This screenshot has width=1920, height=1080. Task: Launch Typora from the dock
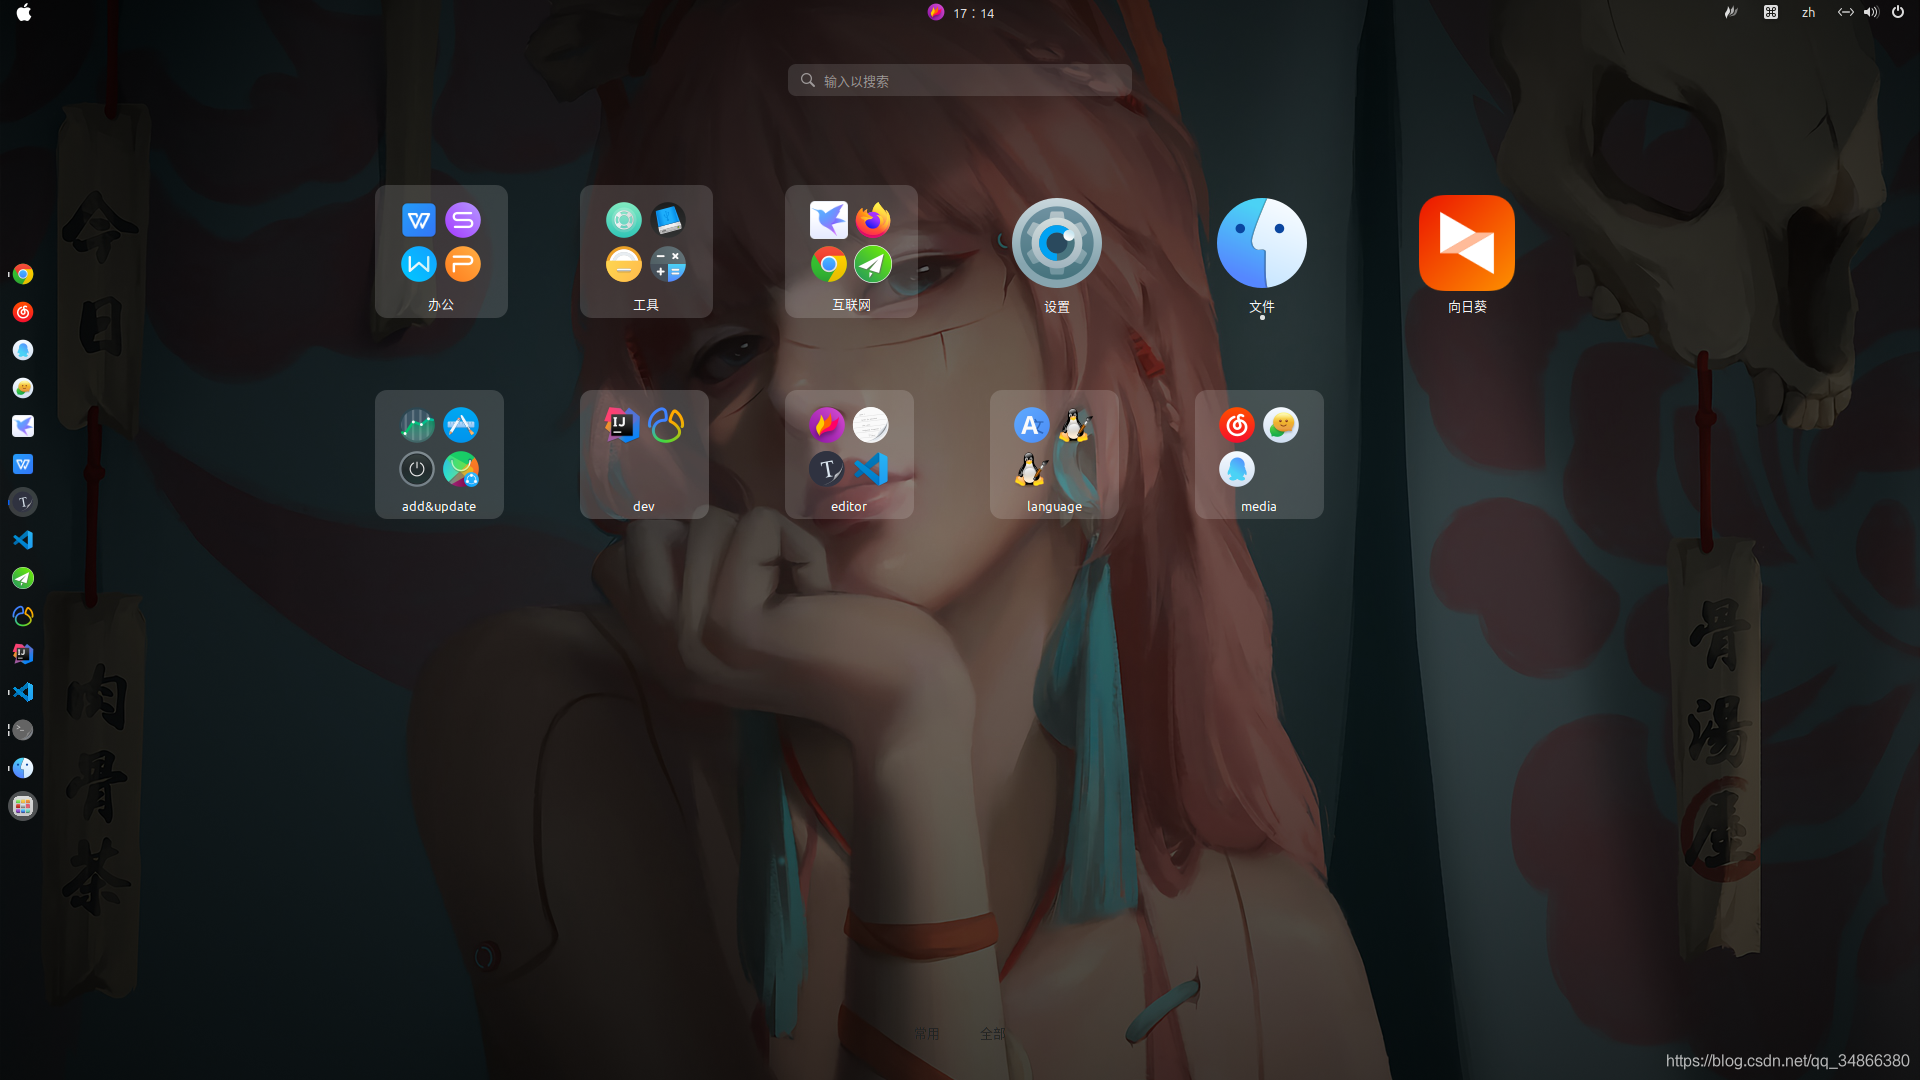click(x=23, y=502)
